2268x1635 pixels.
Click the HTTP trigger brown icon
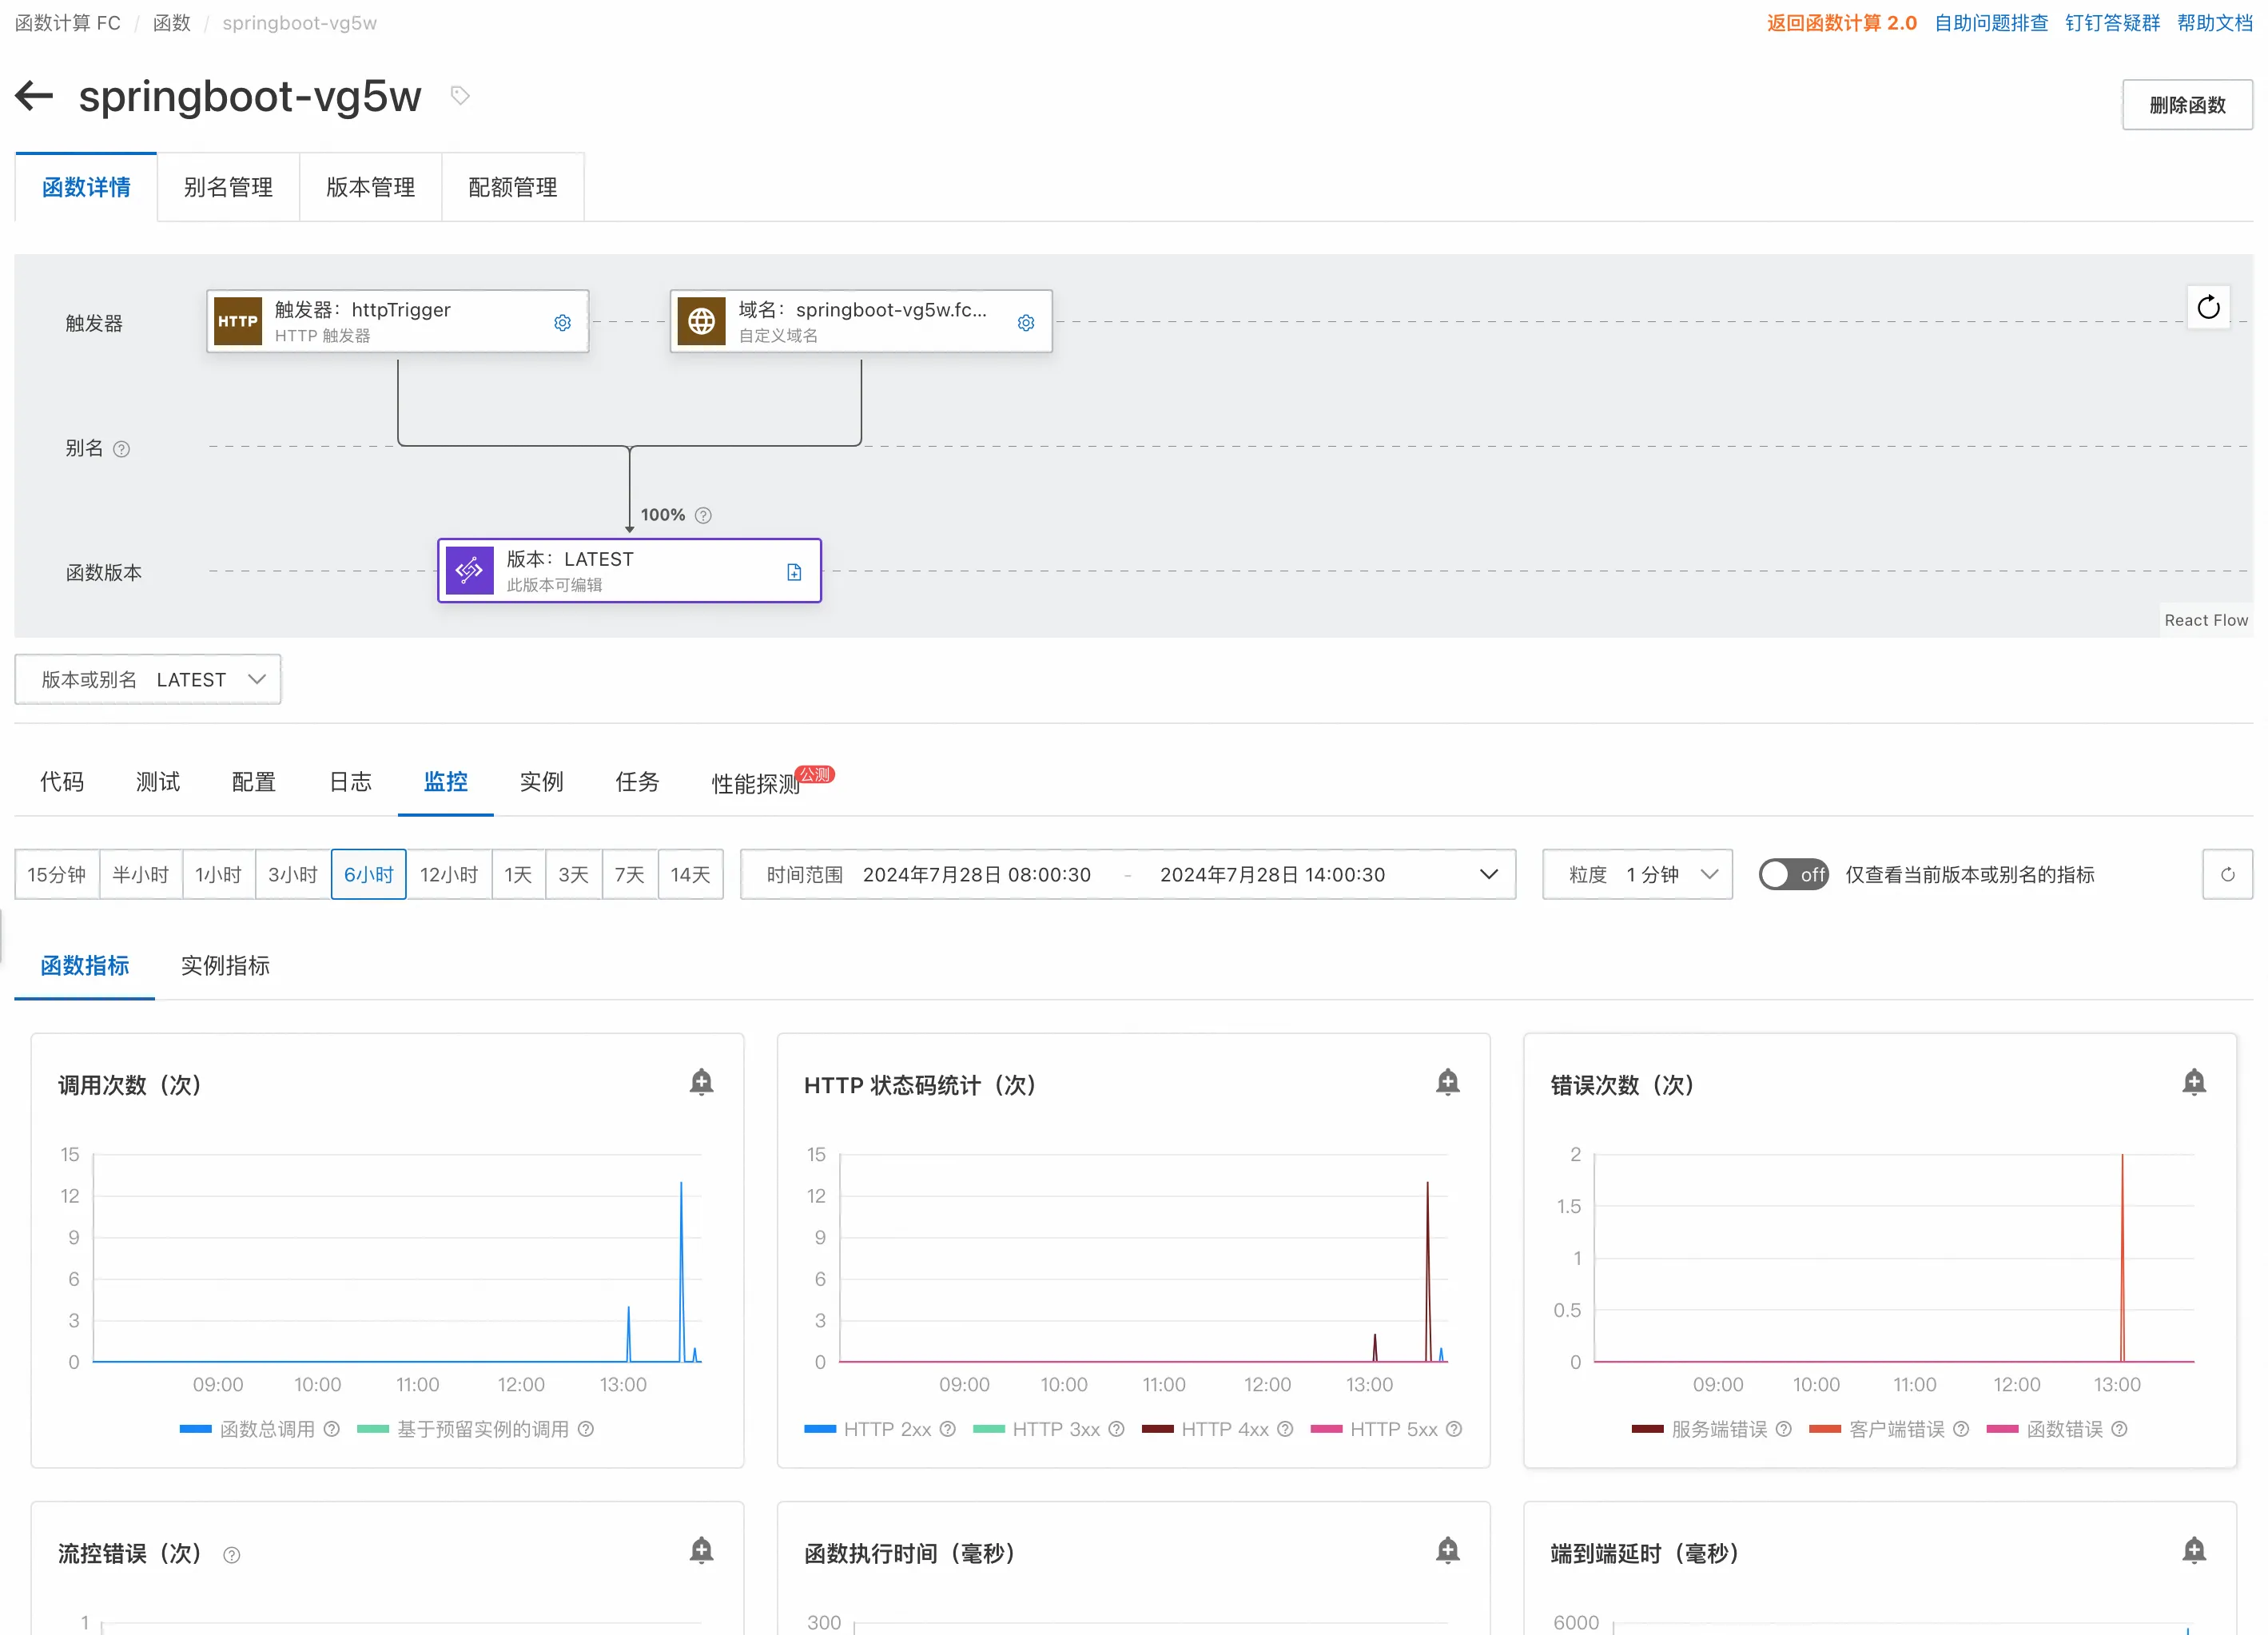click(x=238, y=321)
